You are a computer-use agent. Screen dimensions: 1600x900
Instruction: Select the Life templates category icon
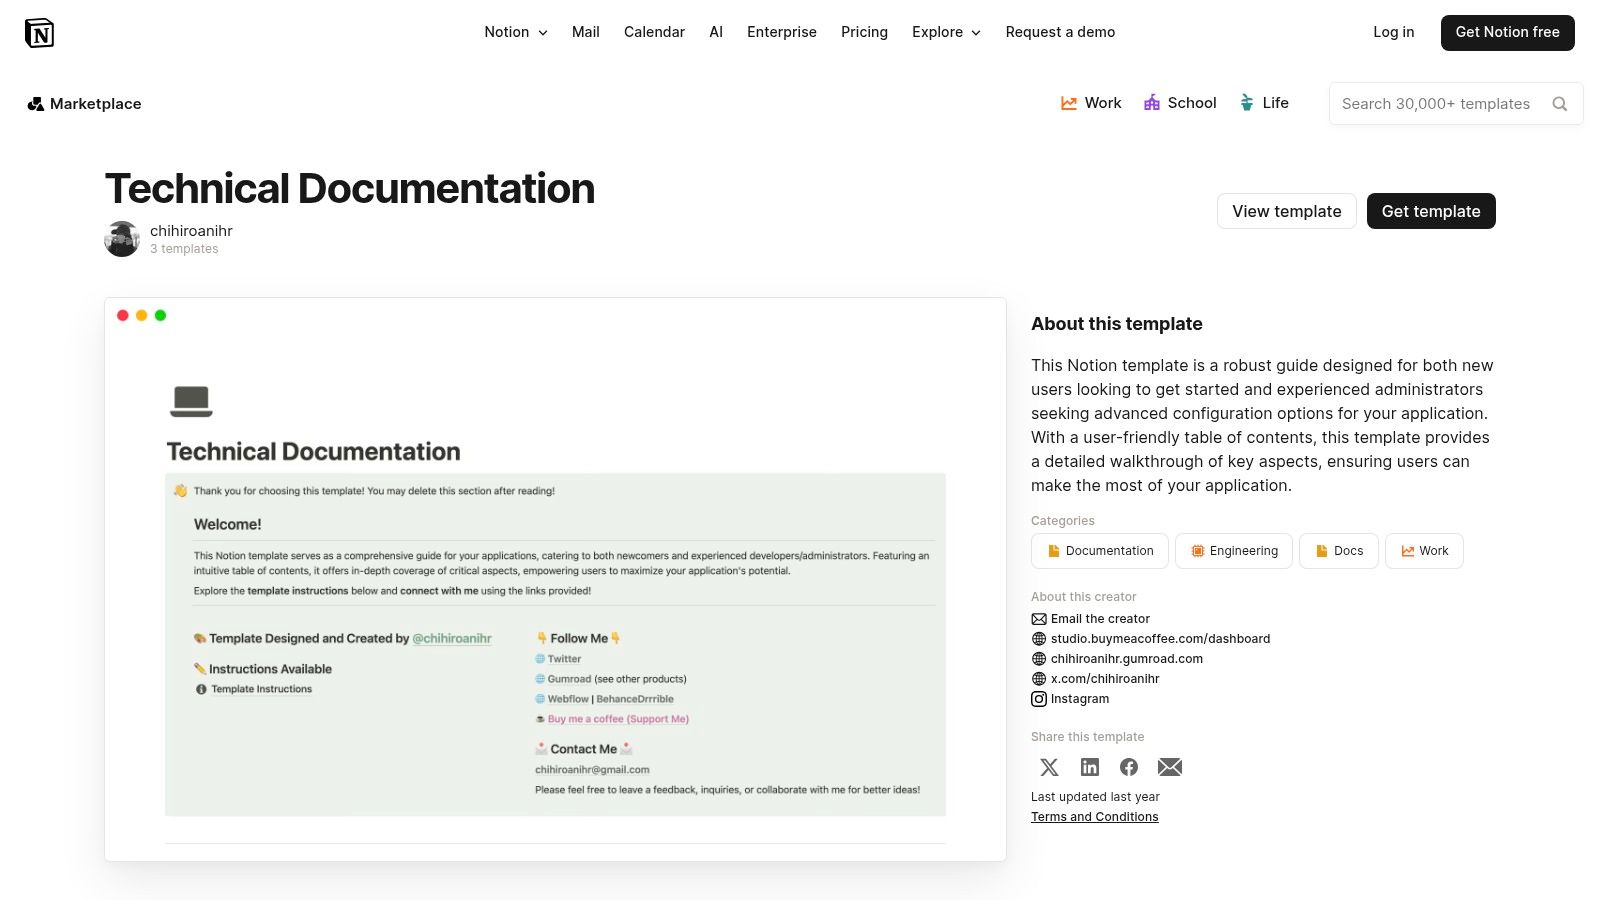pos(1246,103)
